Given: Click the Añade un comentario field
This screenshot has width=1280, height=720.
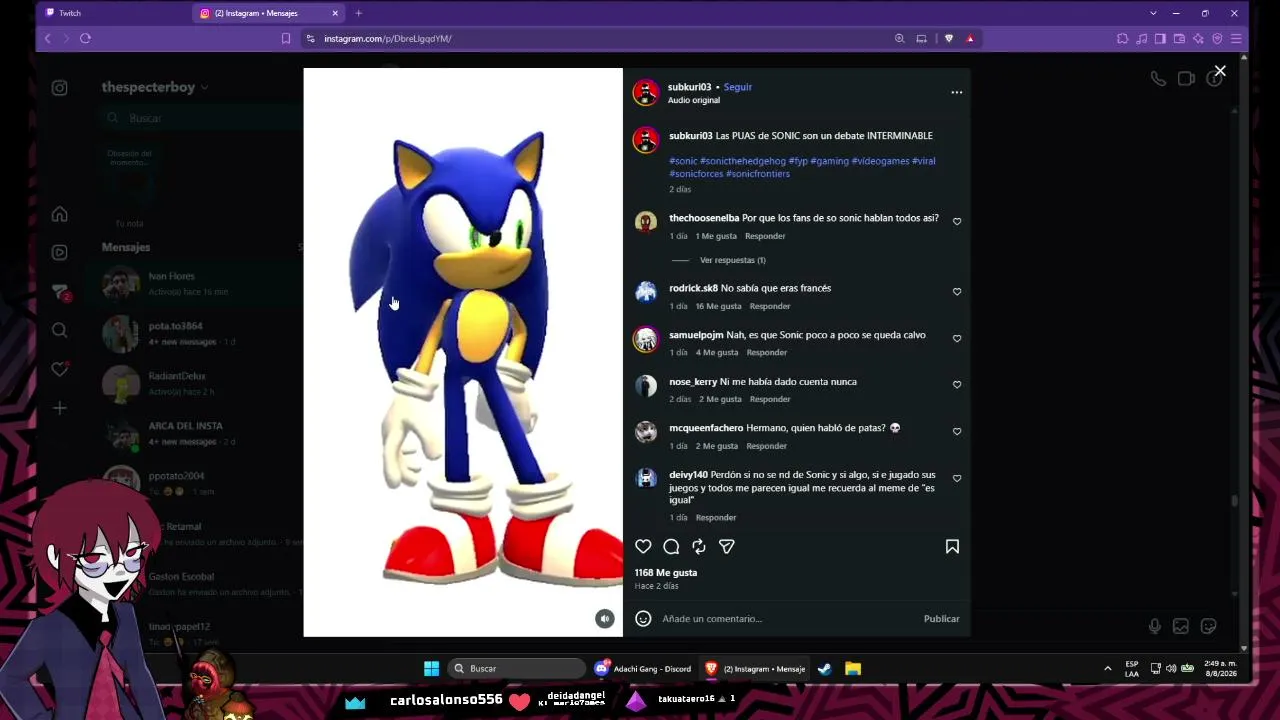Looking at the screenshot, I should coord(786,619).
